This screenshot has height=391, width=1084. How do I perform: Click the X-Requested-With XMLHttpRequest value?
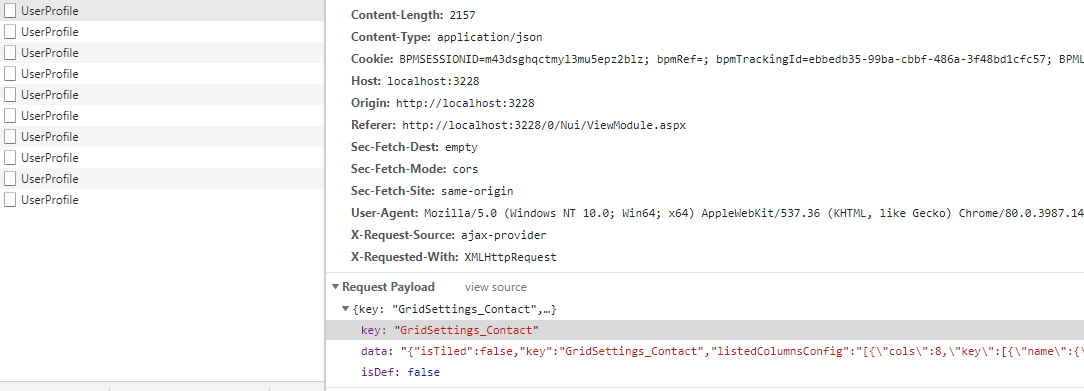510,257
